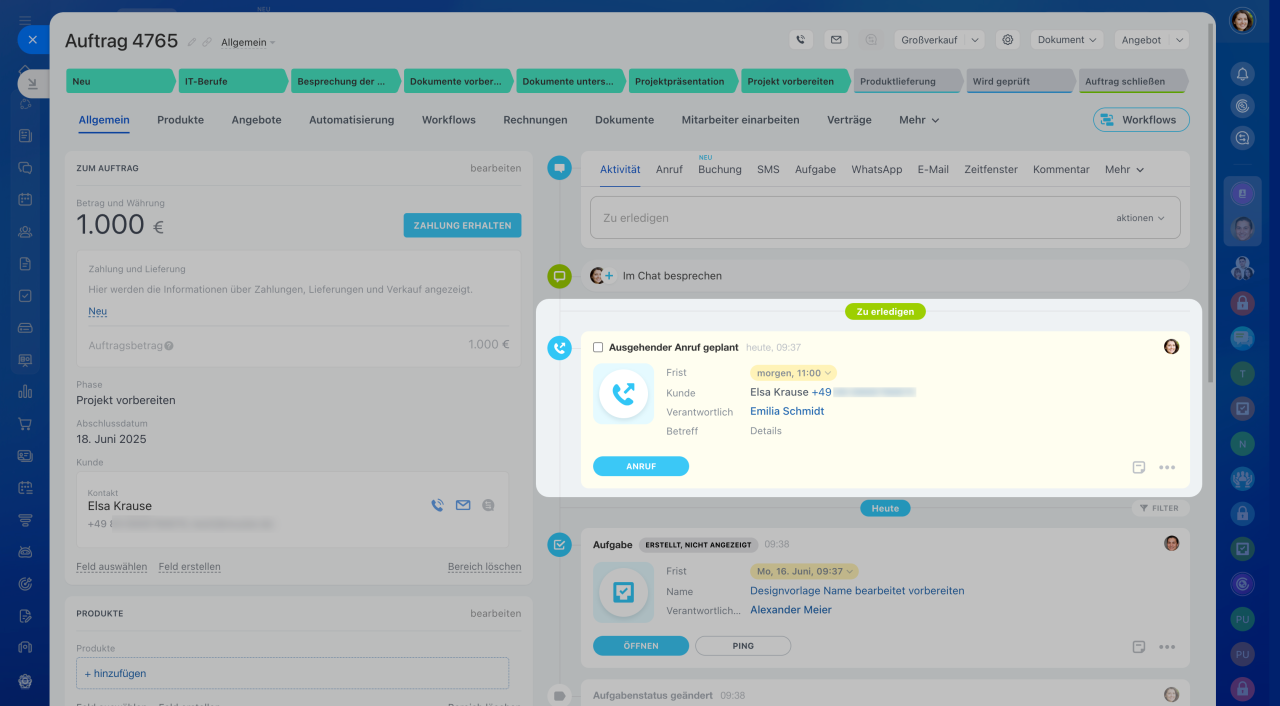Click the outgoing call timeline icon
This screenshot has height=706, width=1280.
tap(559, 348)
